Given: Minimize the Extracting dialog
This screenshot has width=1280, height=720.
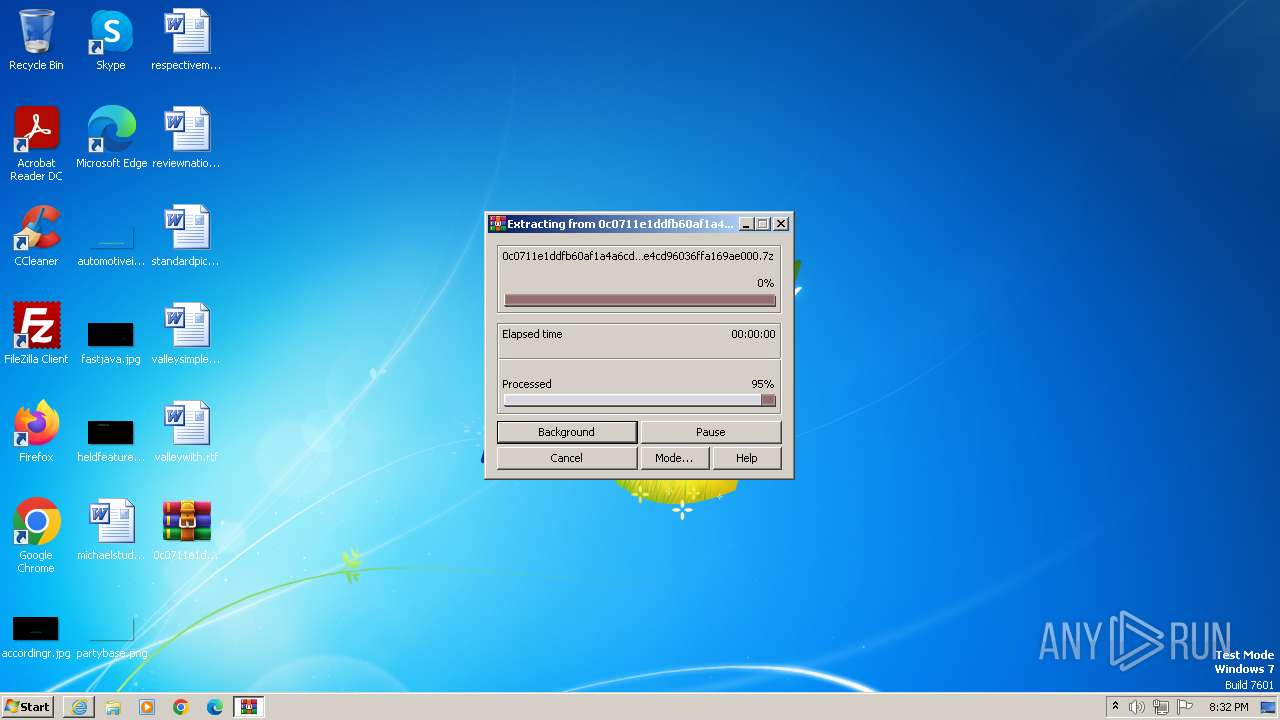Looking at the screenshot, I should pyautogui.click(x=745, y=224).
